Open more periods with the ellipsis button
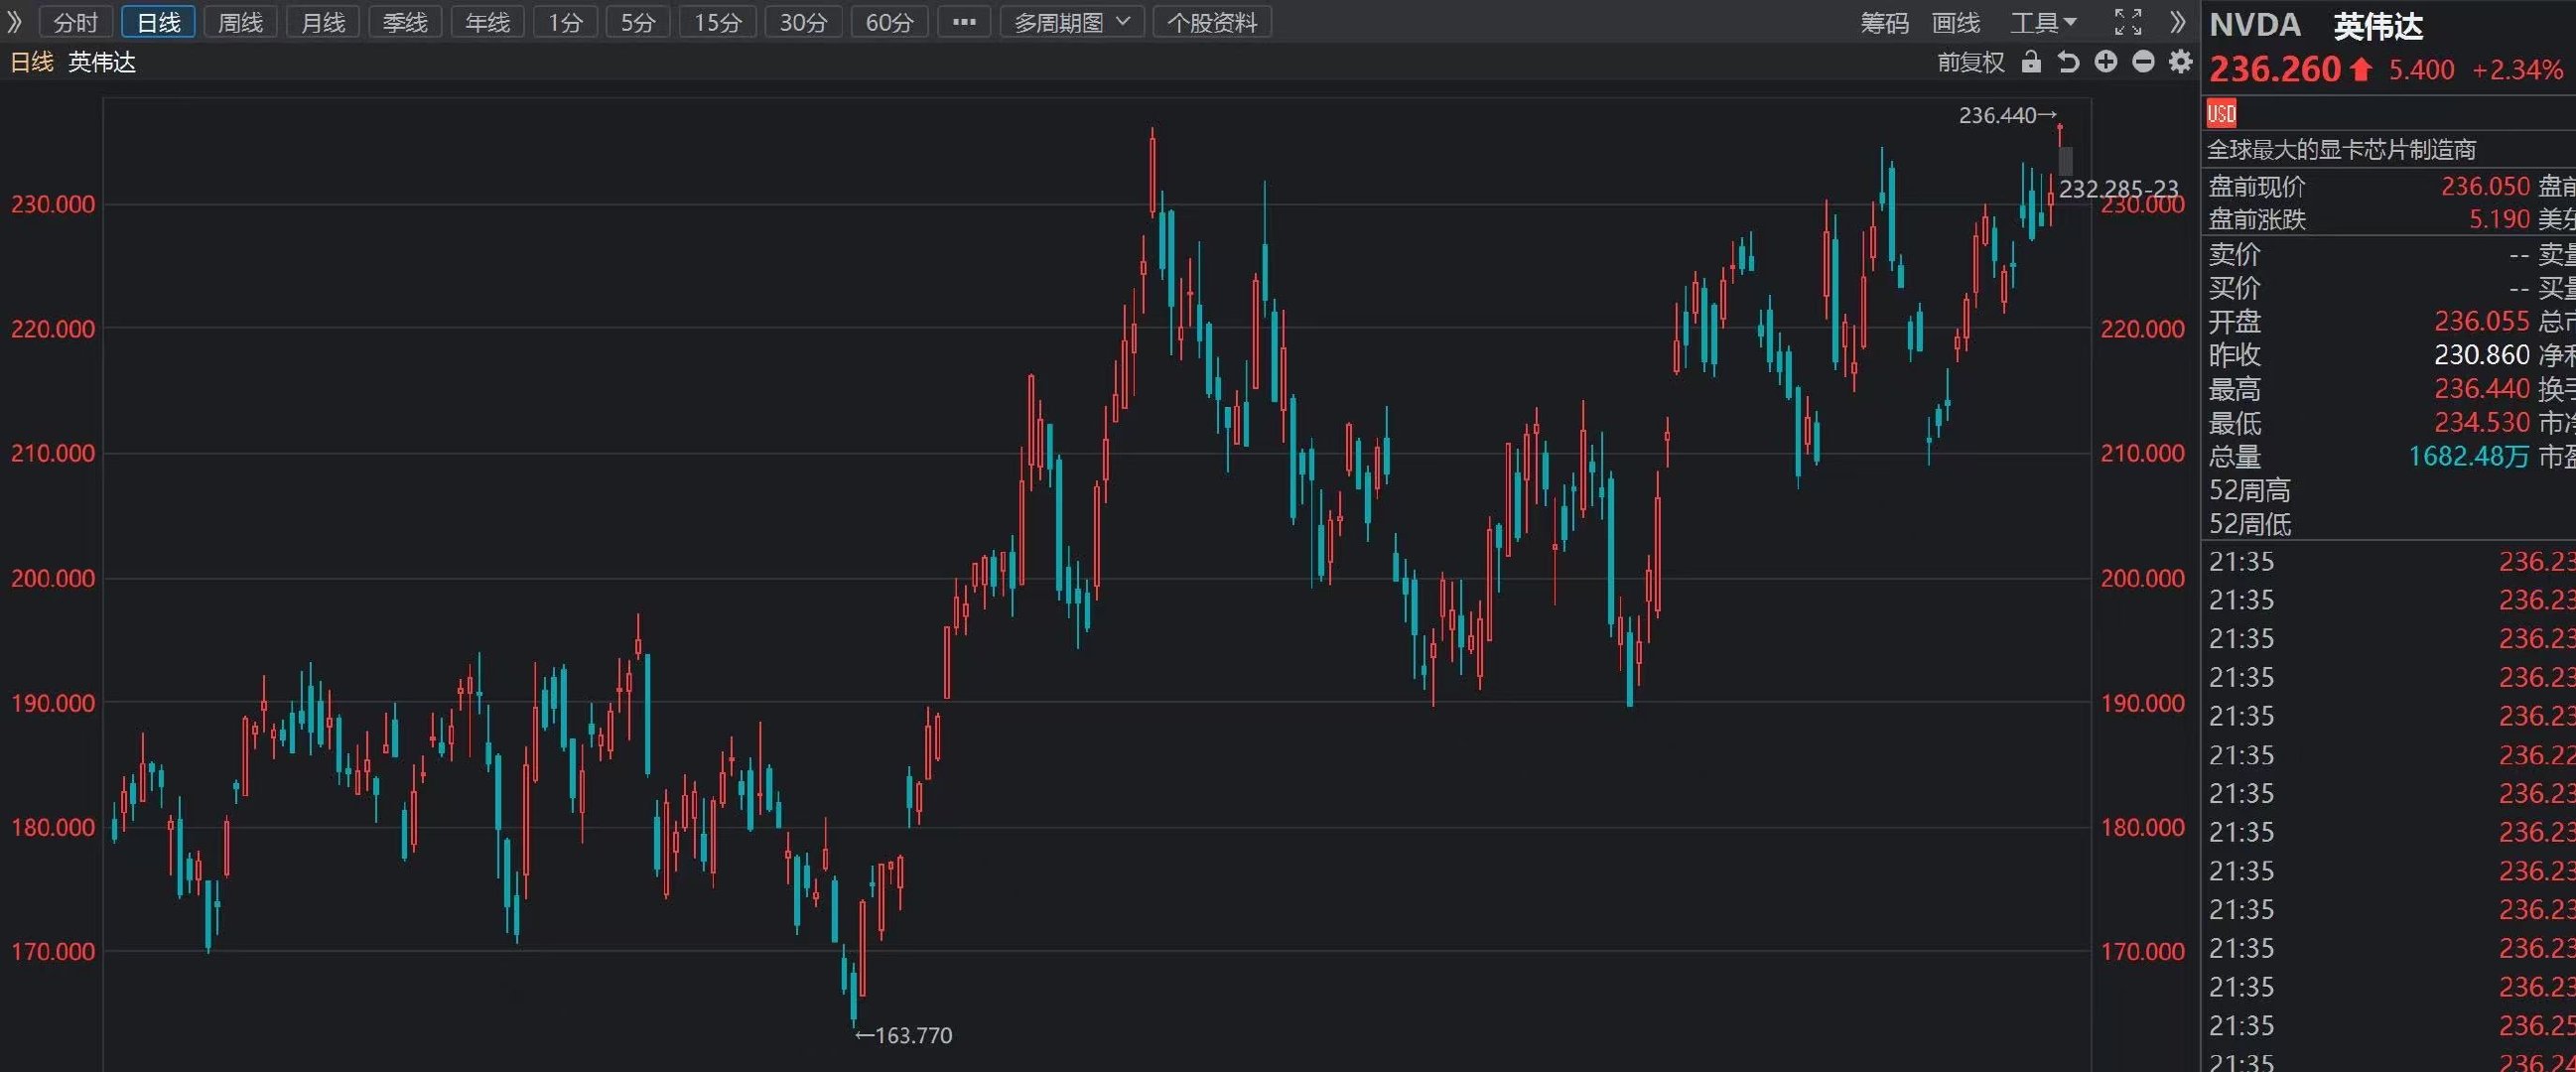The image size is (2576, 1072). [964, 22]
